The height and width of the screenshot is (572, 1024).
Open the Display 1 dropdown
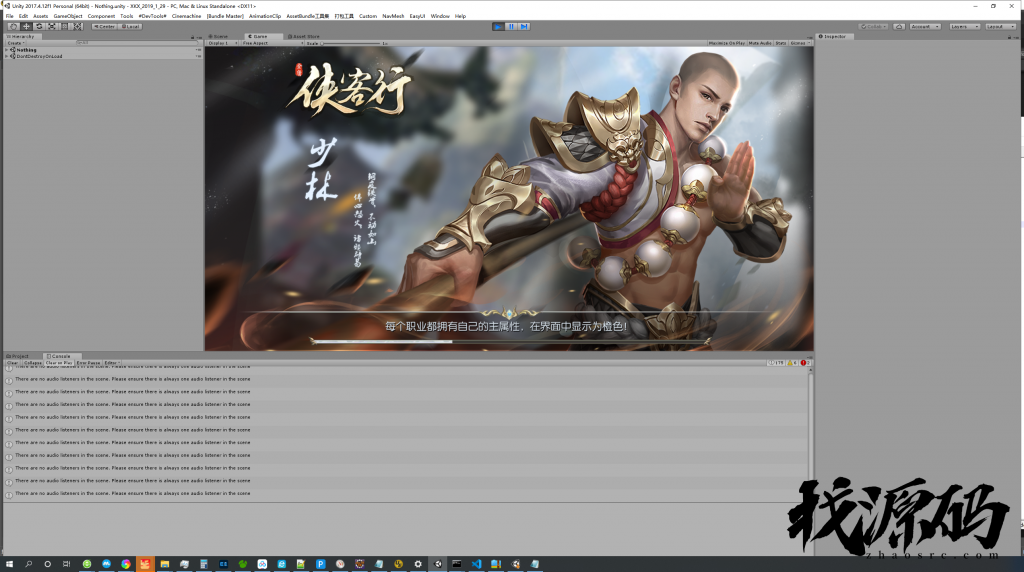click(223, 43)
